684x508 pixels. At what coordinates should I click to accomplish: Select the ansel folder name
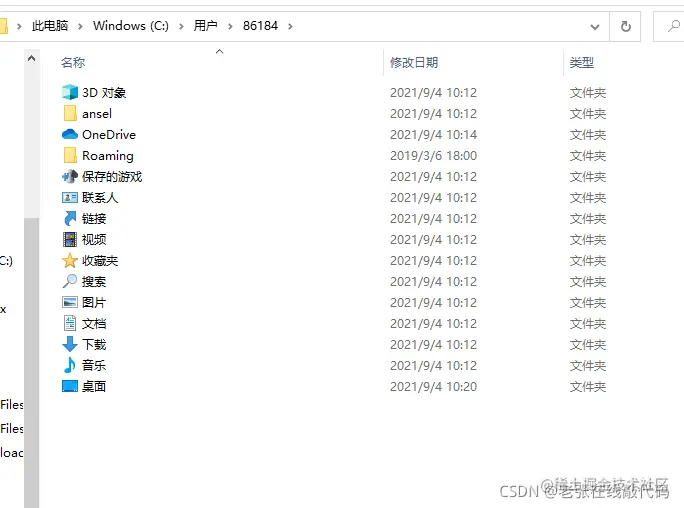click(x=97, y=114)
